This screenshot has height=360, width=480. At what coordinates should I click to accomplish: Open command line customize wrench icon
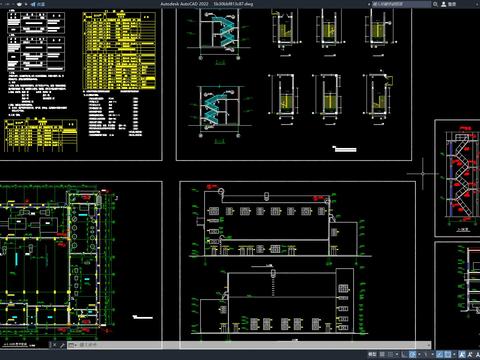[x=62, y=345]
